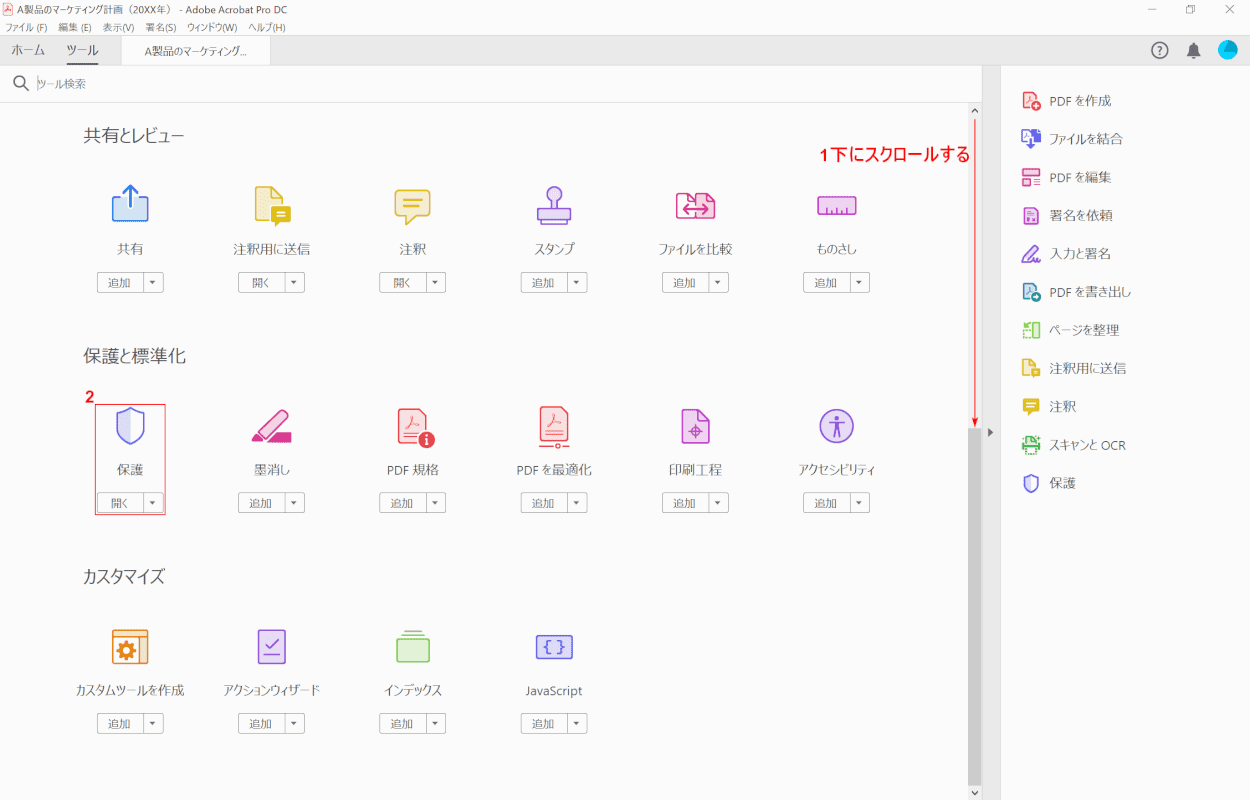Click the 追加 button under 印刷工程
Viewport: 1250px width, 800px height.
(685, 503)
